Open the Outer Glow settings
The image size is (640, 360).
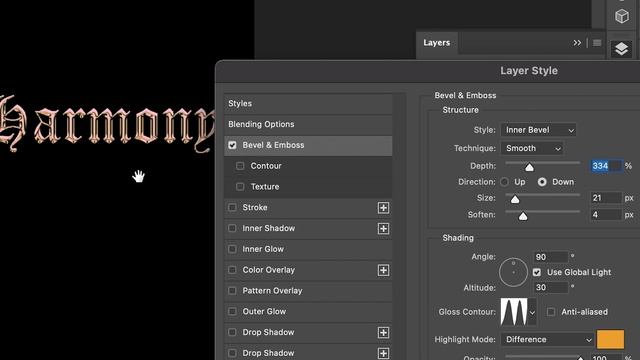pyautogui.click(x=308, y=311)
